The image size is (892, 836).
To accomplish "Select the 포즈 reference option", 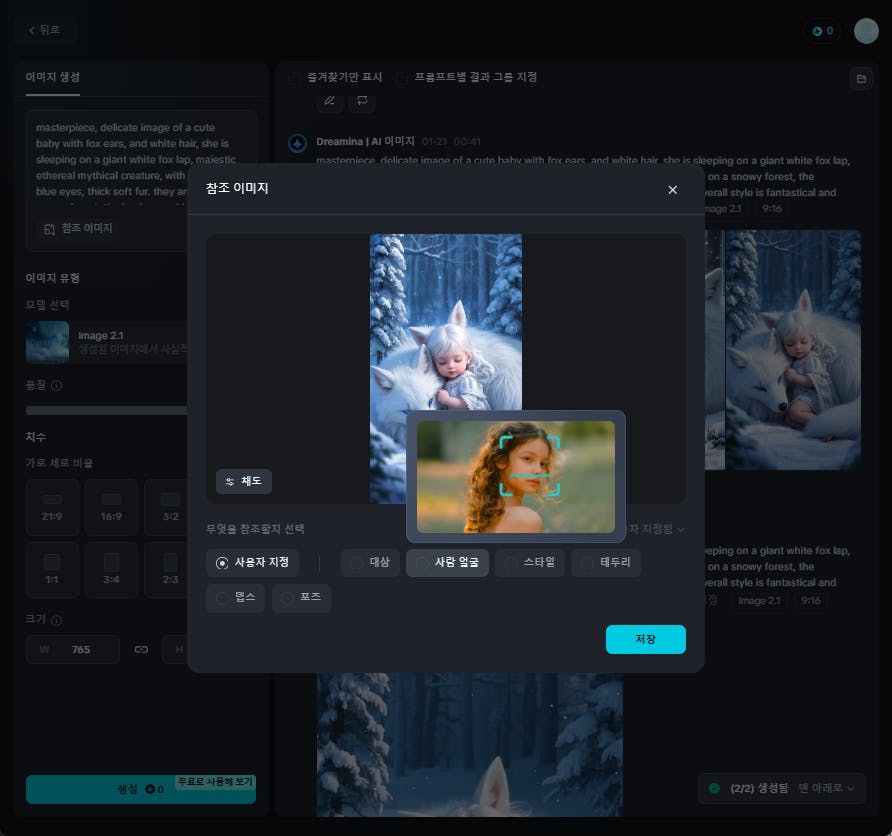I will tap(302, 597).
